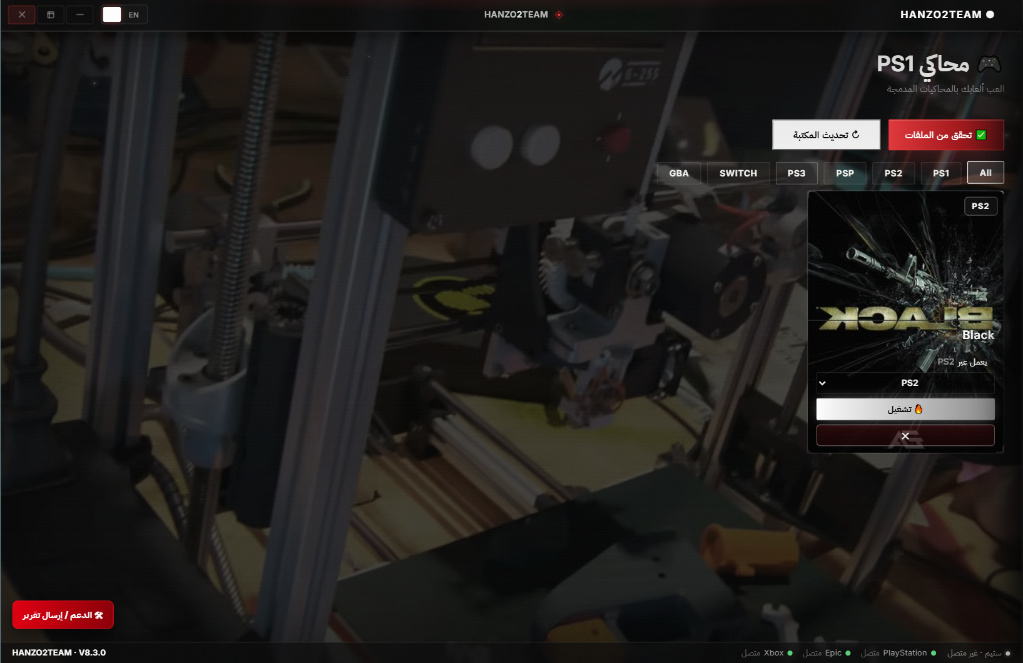Filter the library by PS2 tab
1023x663 pixels.
(893, 173)
